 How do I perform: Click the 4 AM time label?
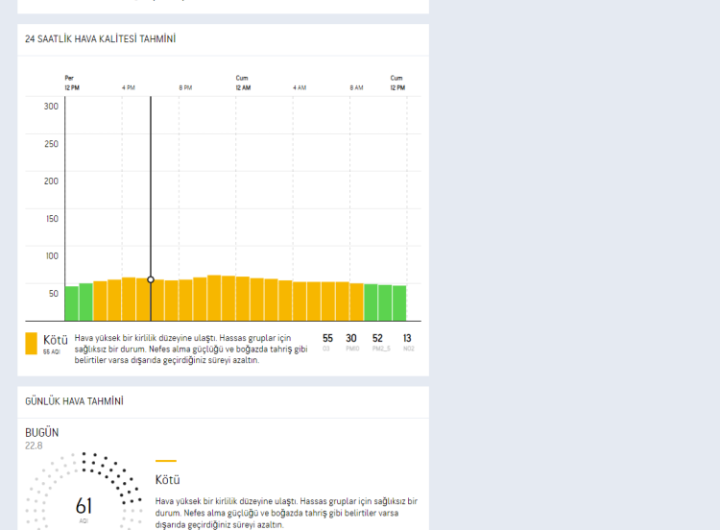[x=299, y=88]
